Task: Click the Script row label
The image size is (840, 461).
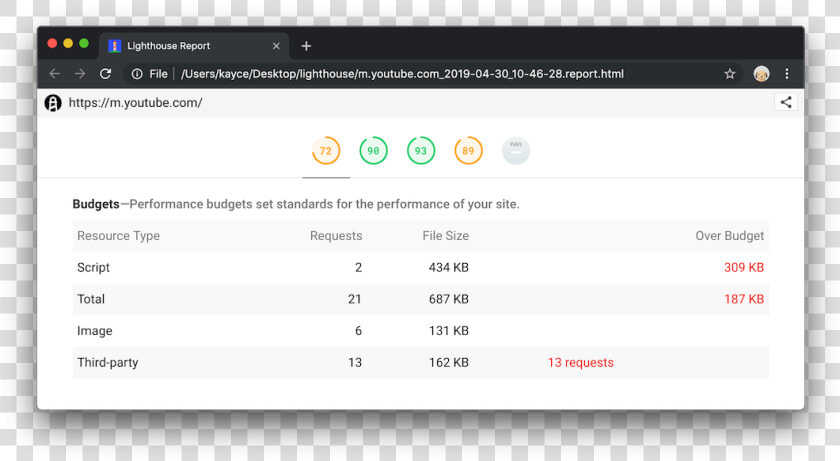Action: coord(93,267)
